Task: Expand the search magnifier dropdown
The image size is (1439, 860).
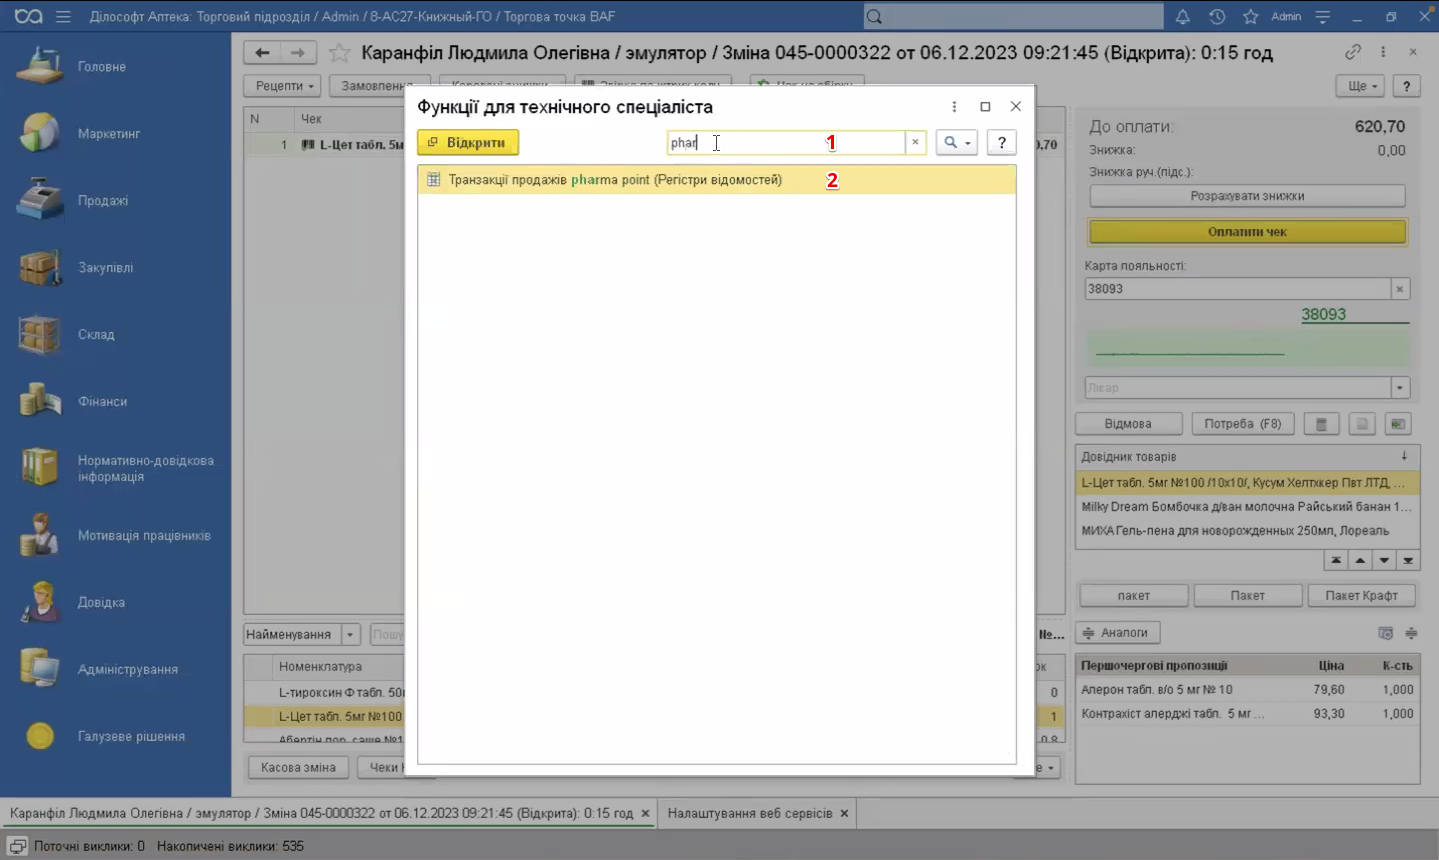Action: coord(956,143)
